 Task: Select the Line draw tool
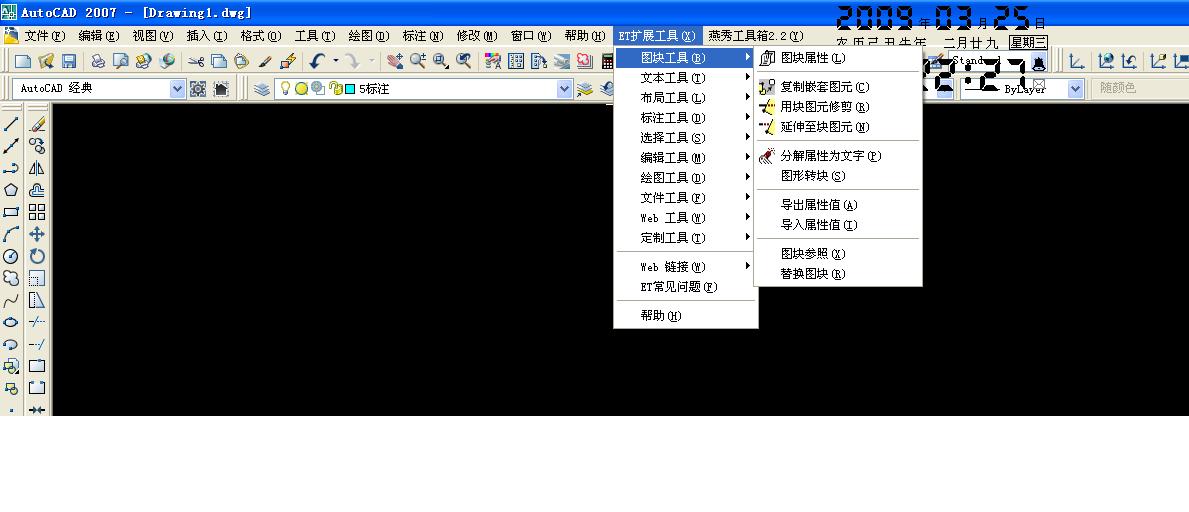pyautogui.click(x=11, y=124)
